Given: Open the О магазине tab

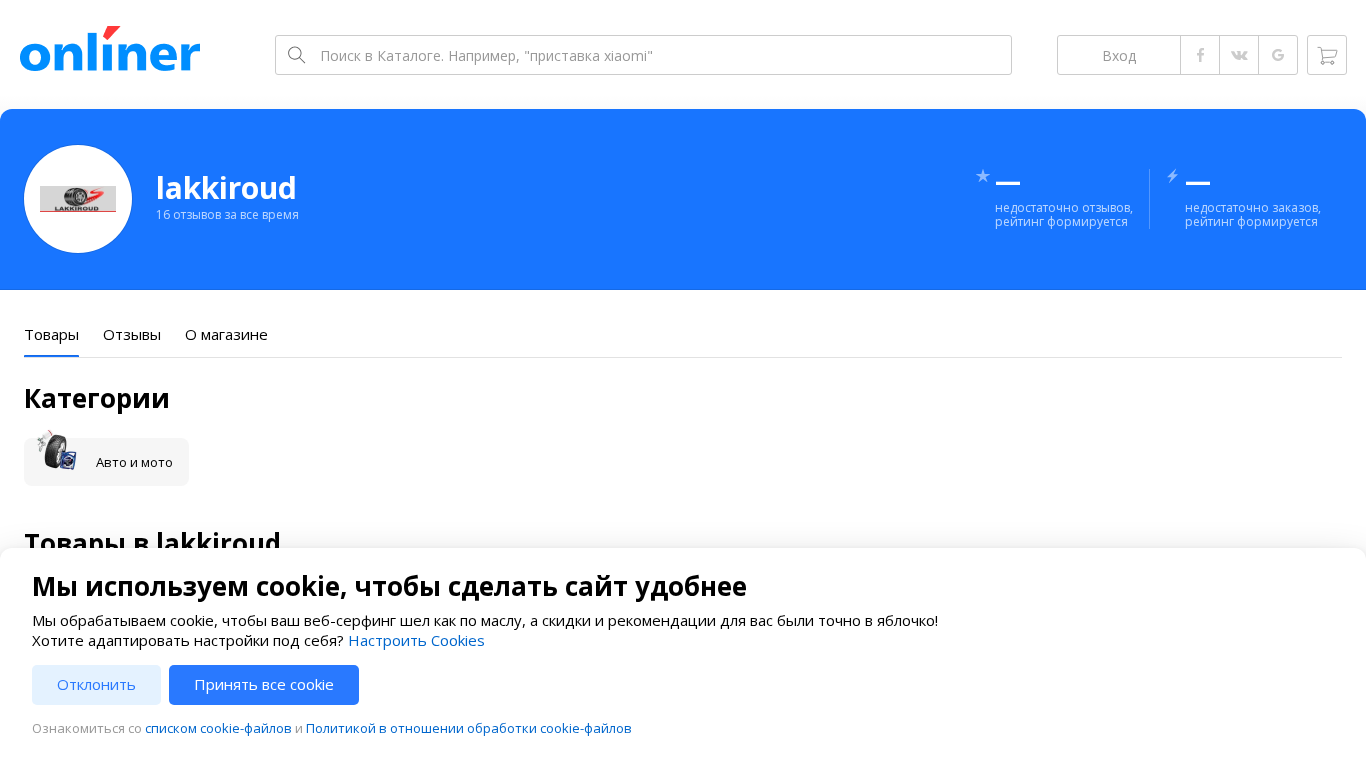Looking at the screenshot, I should (226, 335).
